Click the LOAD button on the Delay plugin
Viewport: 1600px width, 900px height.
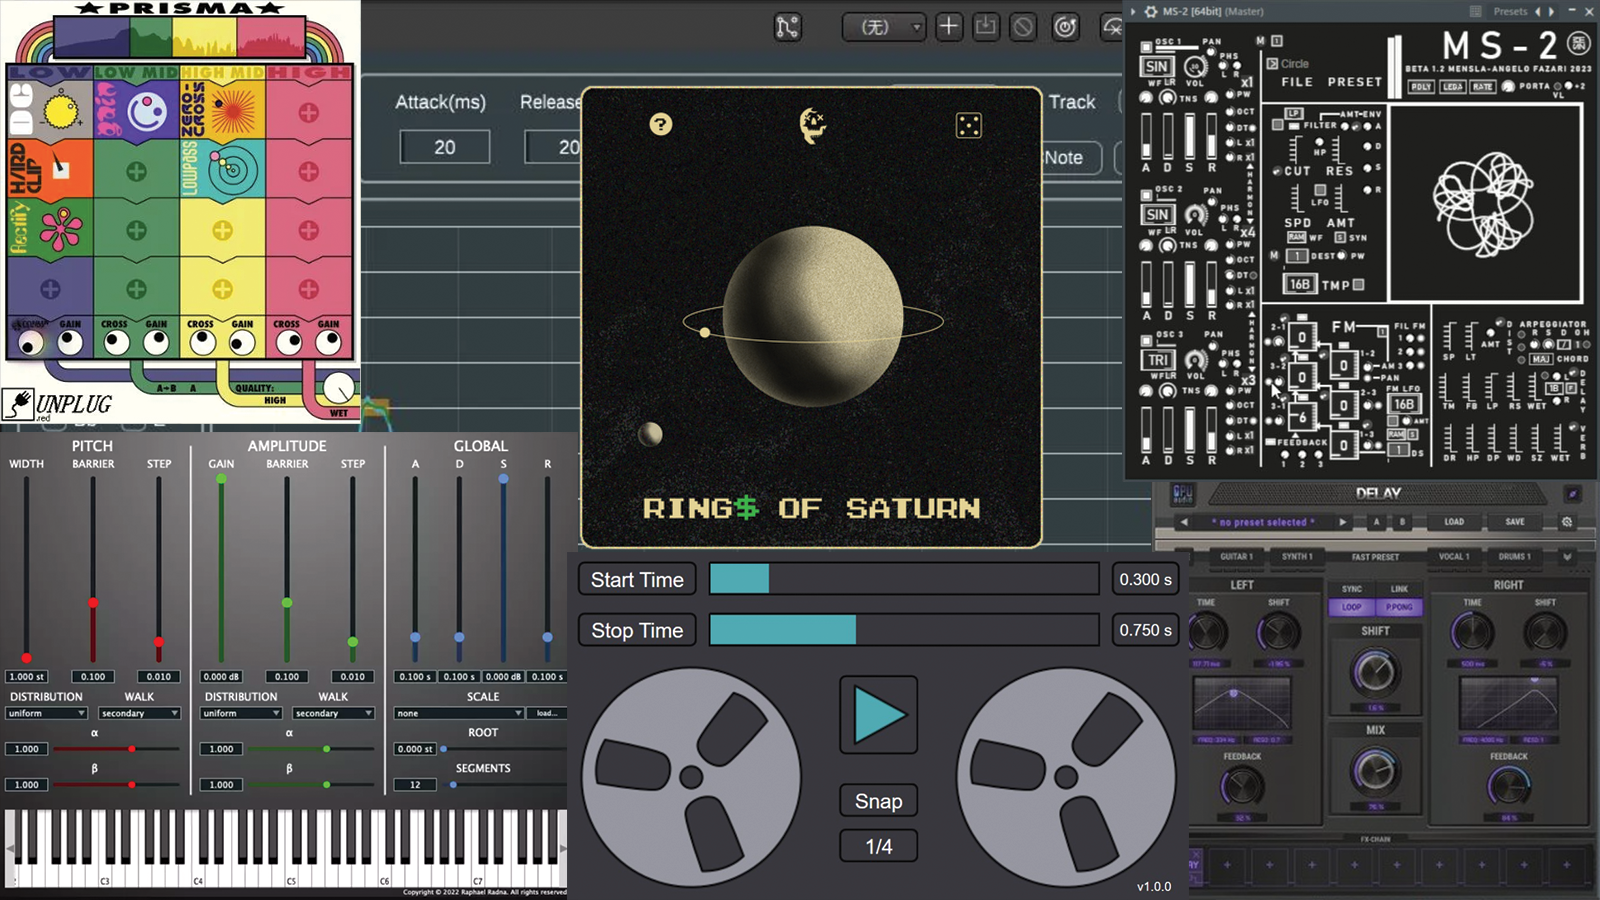coord(1455,521)
